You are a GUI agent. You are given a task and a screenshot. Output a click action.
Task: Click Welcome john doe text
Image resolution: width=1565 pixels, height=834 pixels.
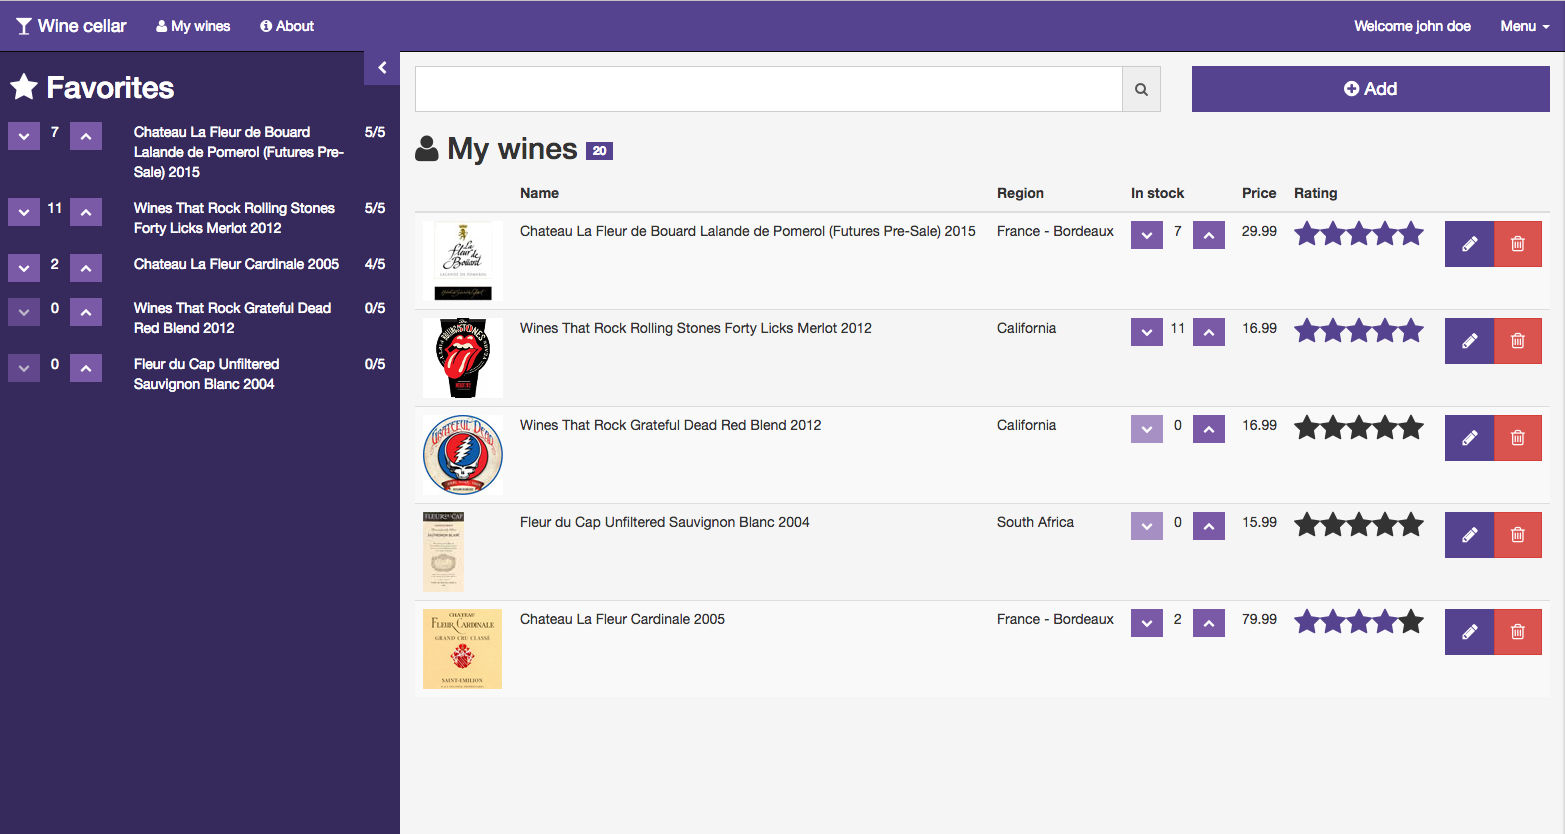pos(1412,26)
